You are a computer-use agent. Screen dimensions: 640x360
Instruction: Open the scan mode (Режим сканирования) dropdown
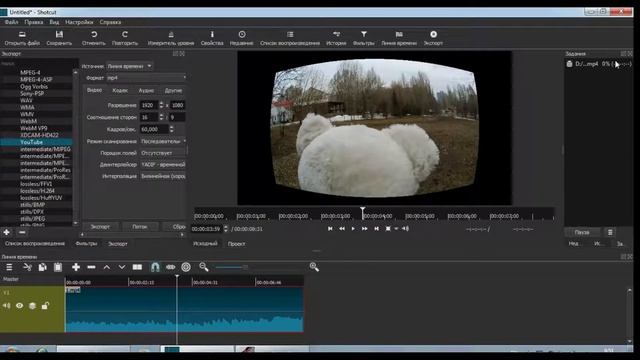[x=163, y=141]
